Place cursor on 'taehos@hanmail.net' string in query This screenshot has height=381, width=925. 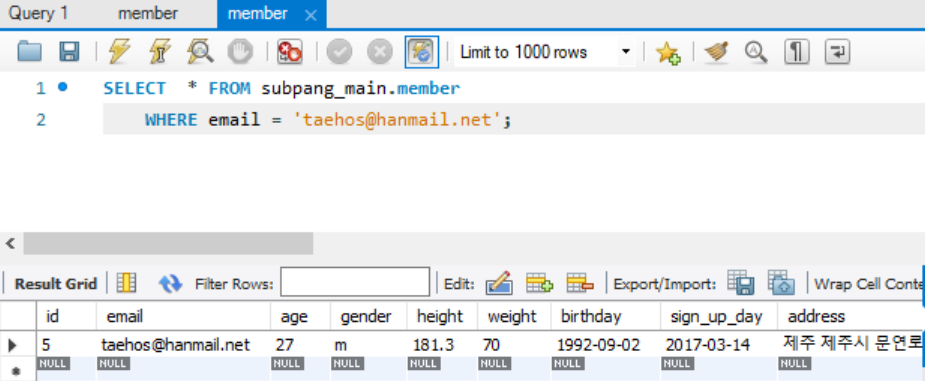[398, 120]
